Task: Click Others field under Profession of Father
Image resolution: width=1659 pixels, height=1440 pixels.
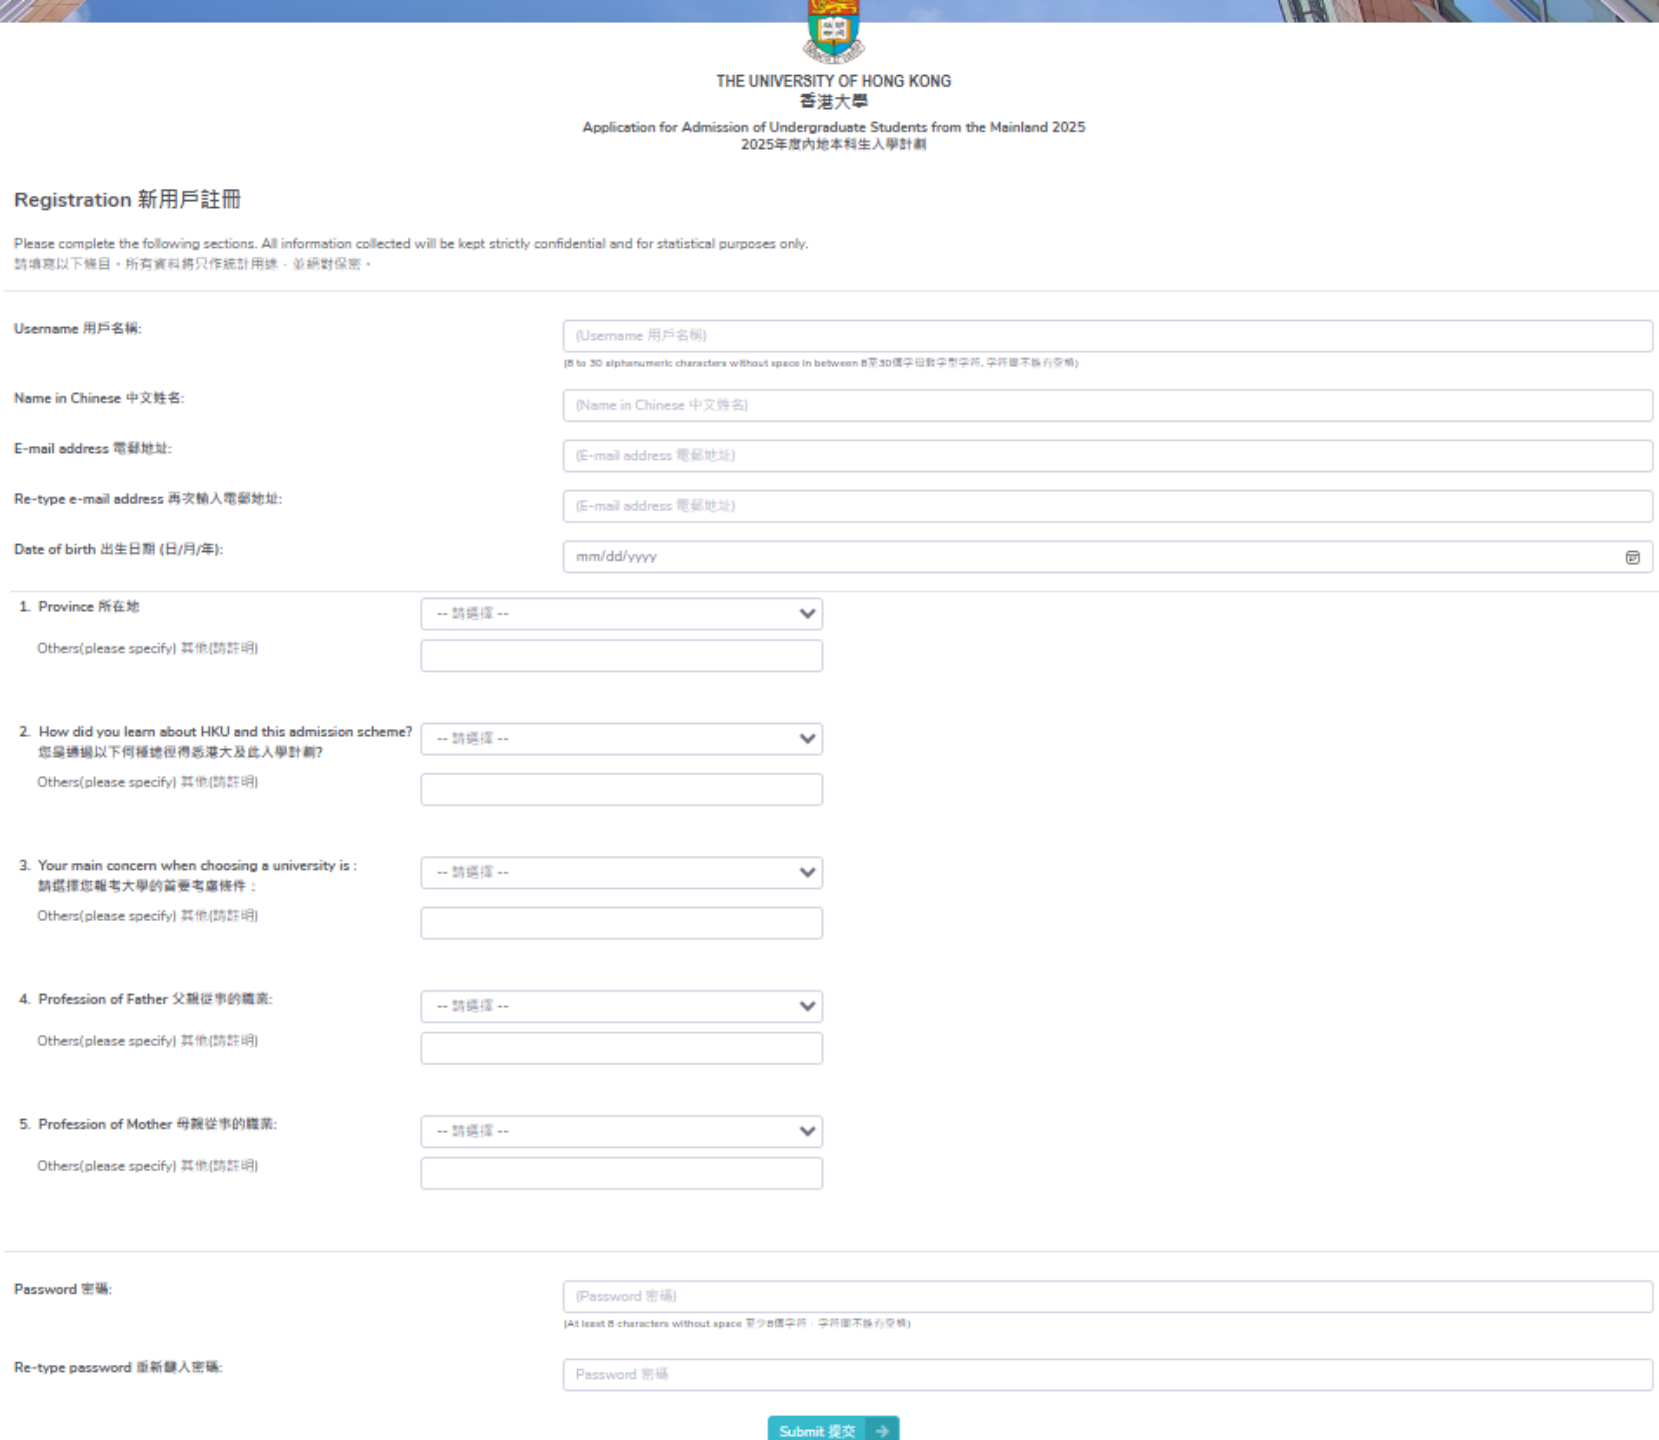Action: pos(621,1048)
